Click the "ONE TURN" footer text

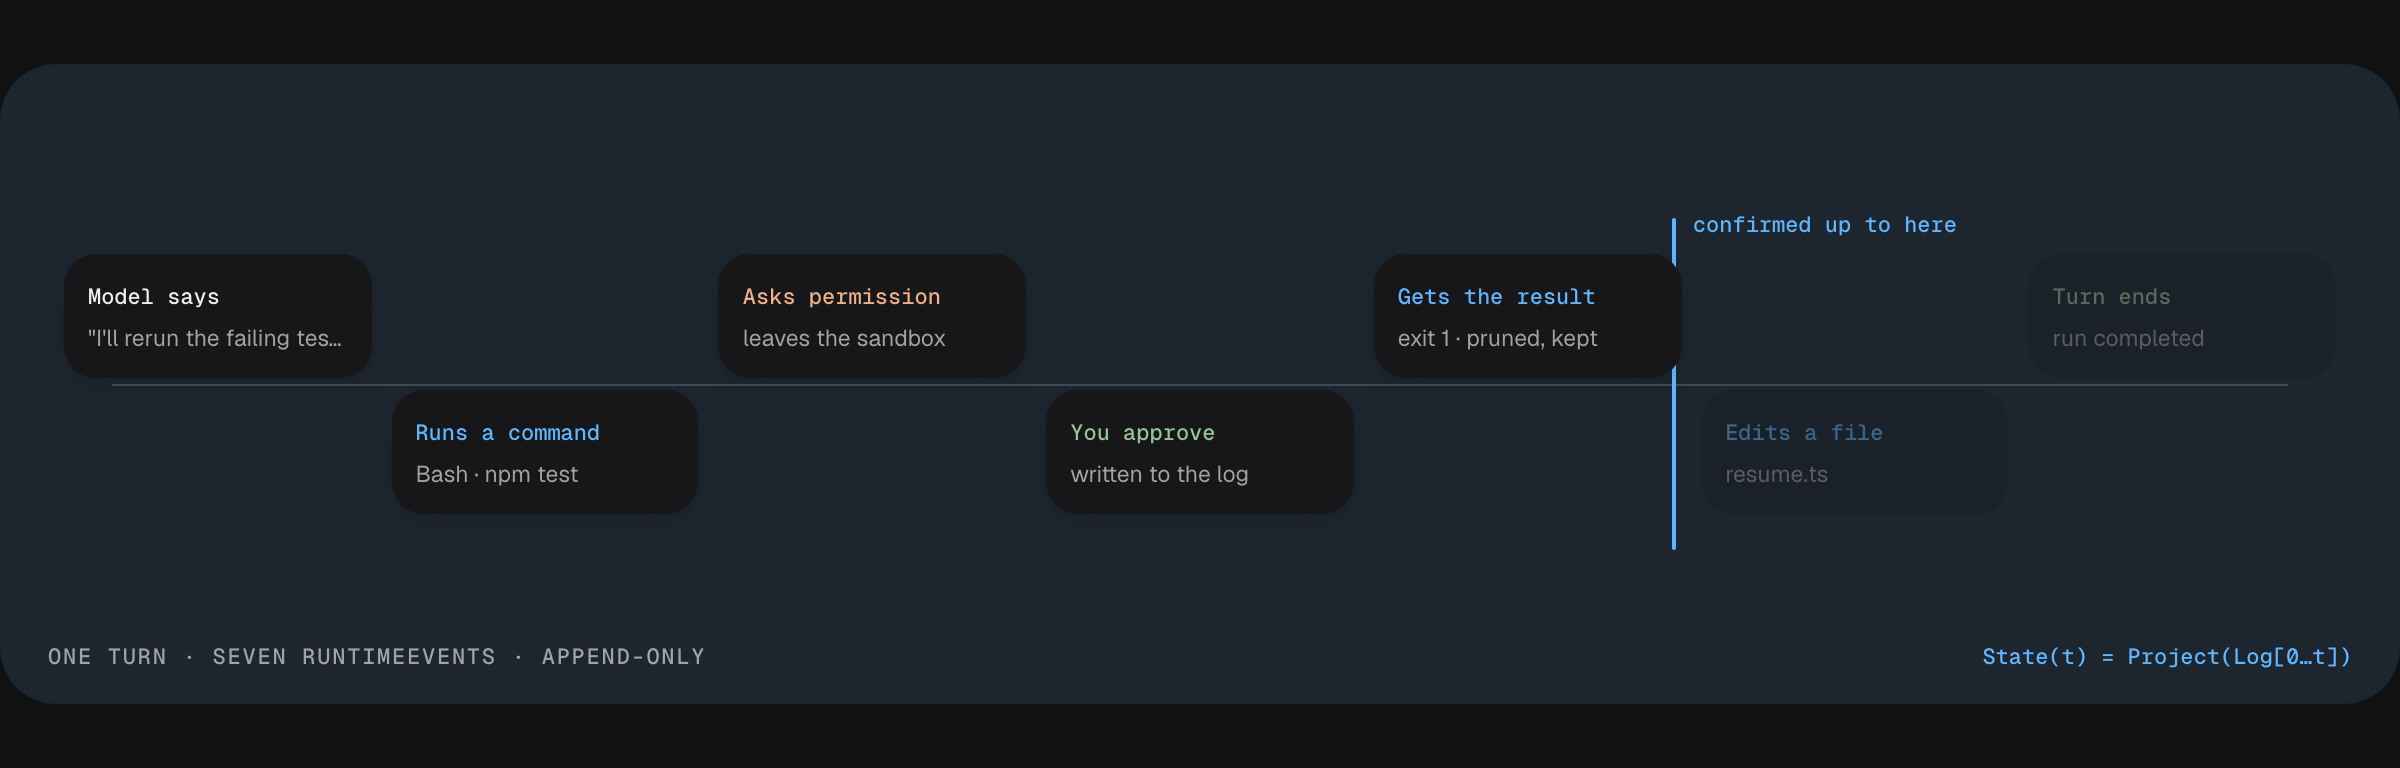(108, 657)
